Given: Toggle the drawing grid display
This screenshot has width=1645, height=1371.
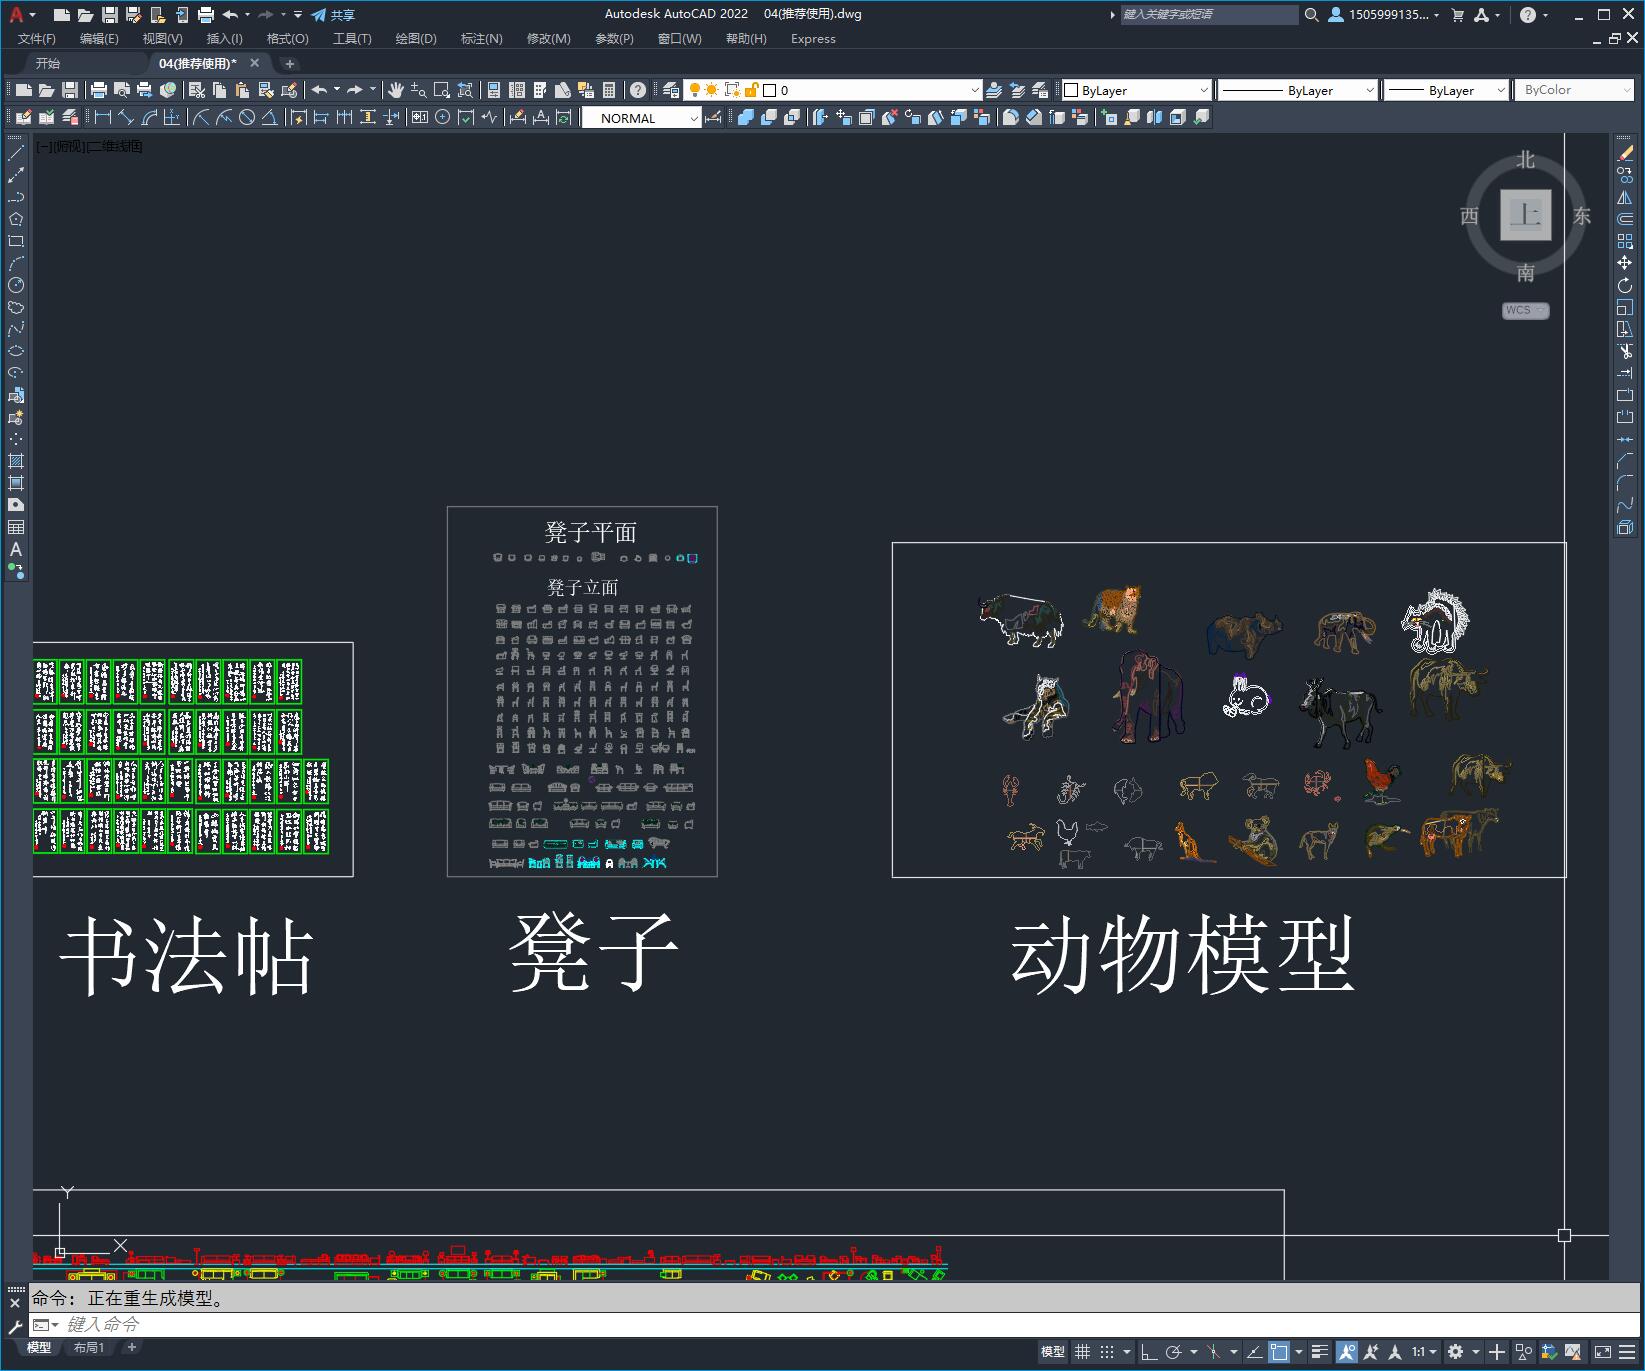Looking at the screenshot, I should (x=1082, y=1352).
